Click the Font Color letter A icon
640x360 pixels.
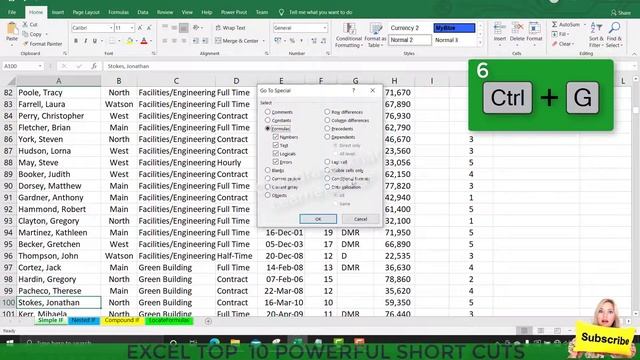click(x=144, y=41)
